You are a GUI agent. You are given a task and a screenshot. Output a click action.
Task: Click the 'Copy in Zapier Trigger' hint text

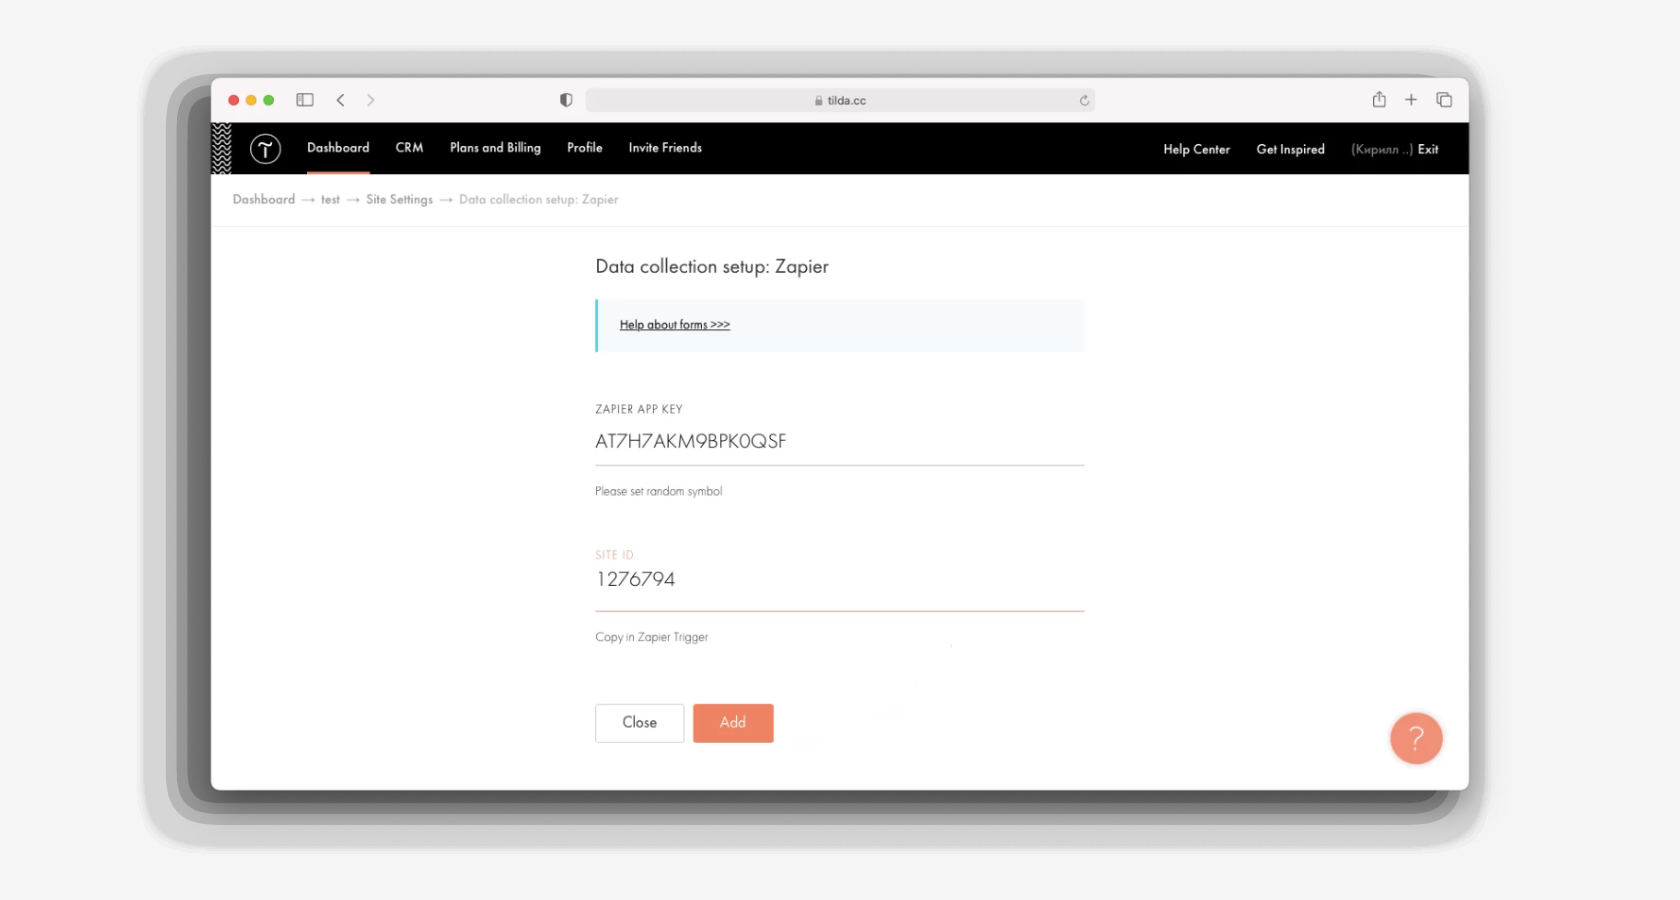651,637
